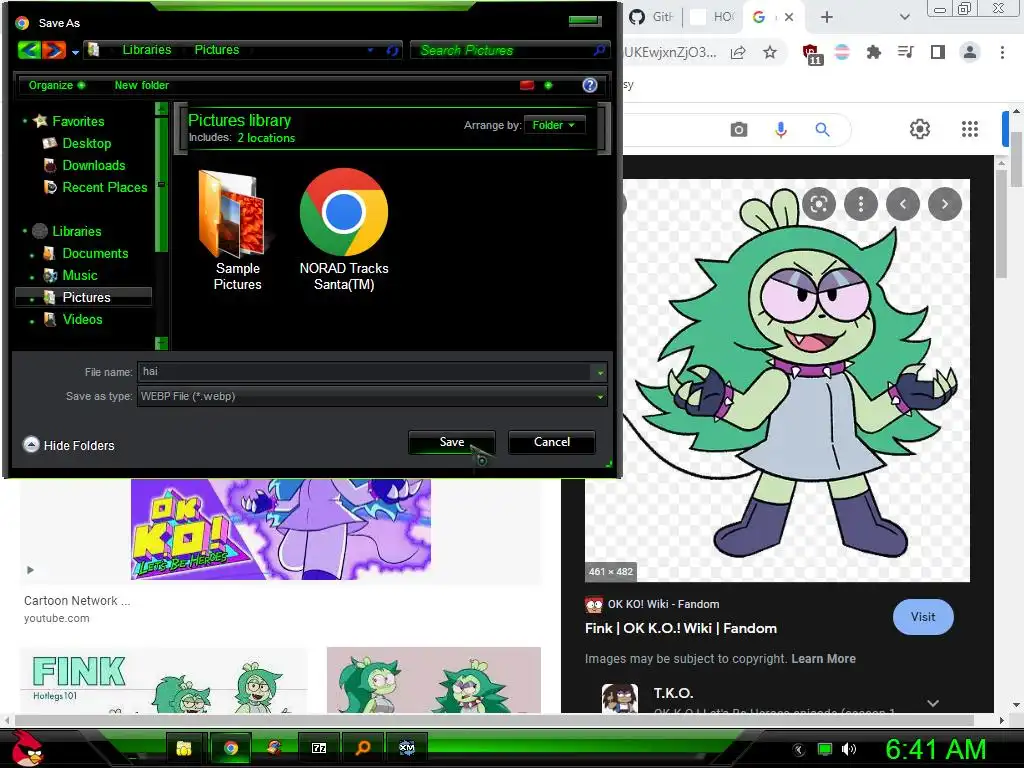Open Chrome Extensions puzzle icon

point(874,52)
